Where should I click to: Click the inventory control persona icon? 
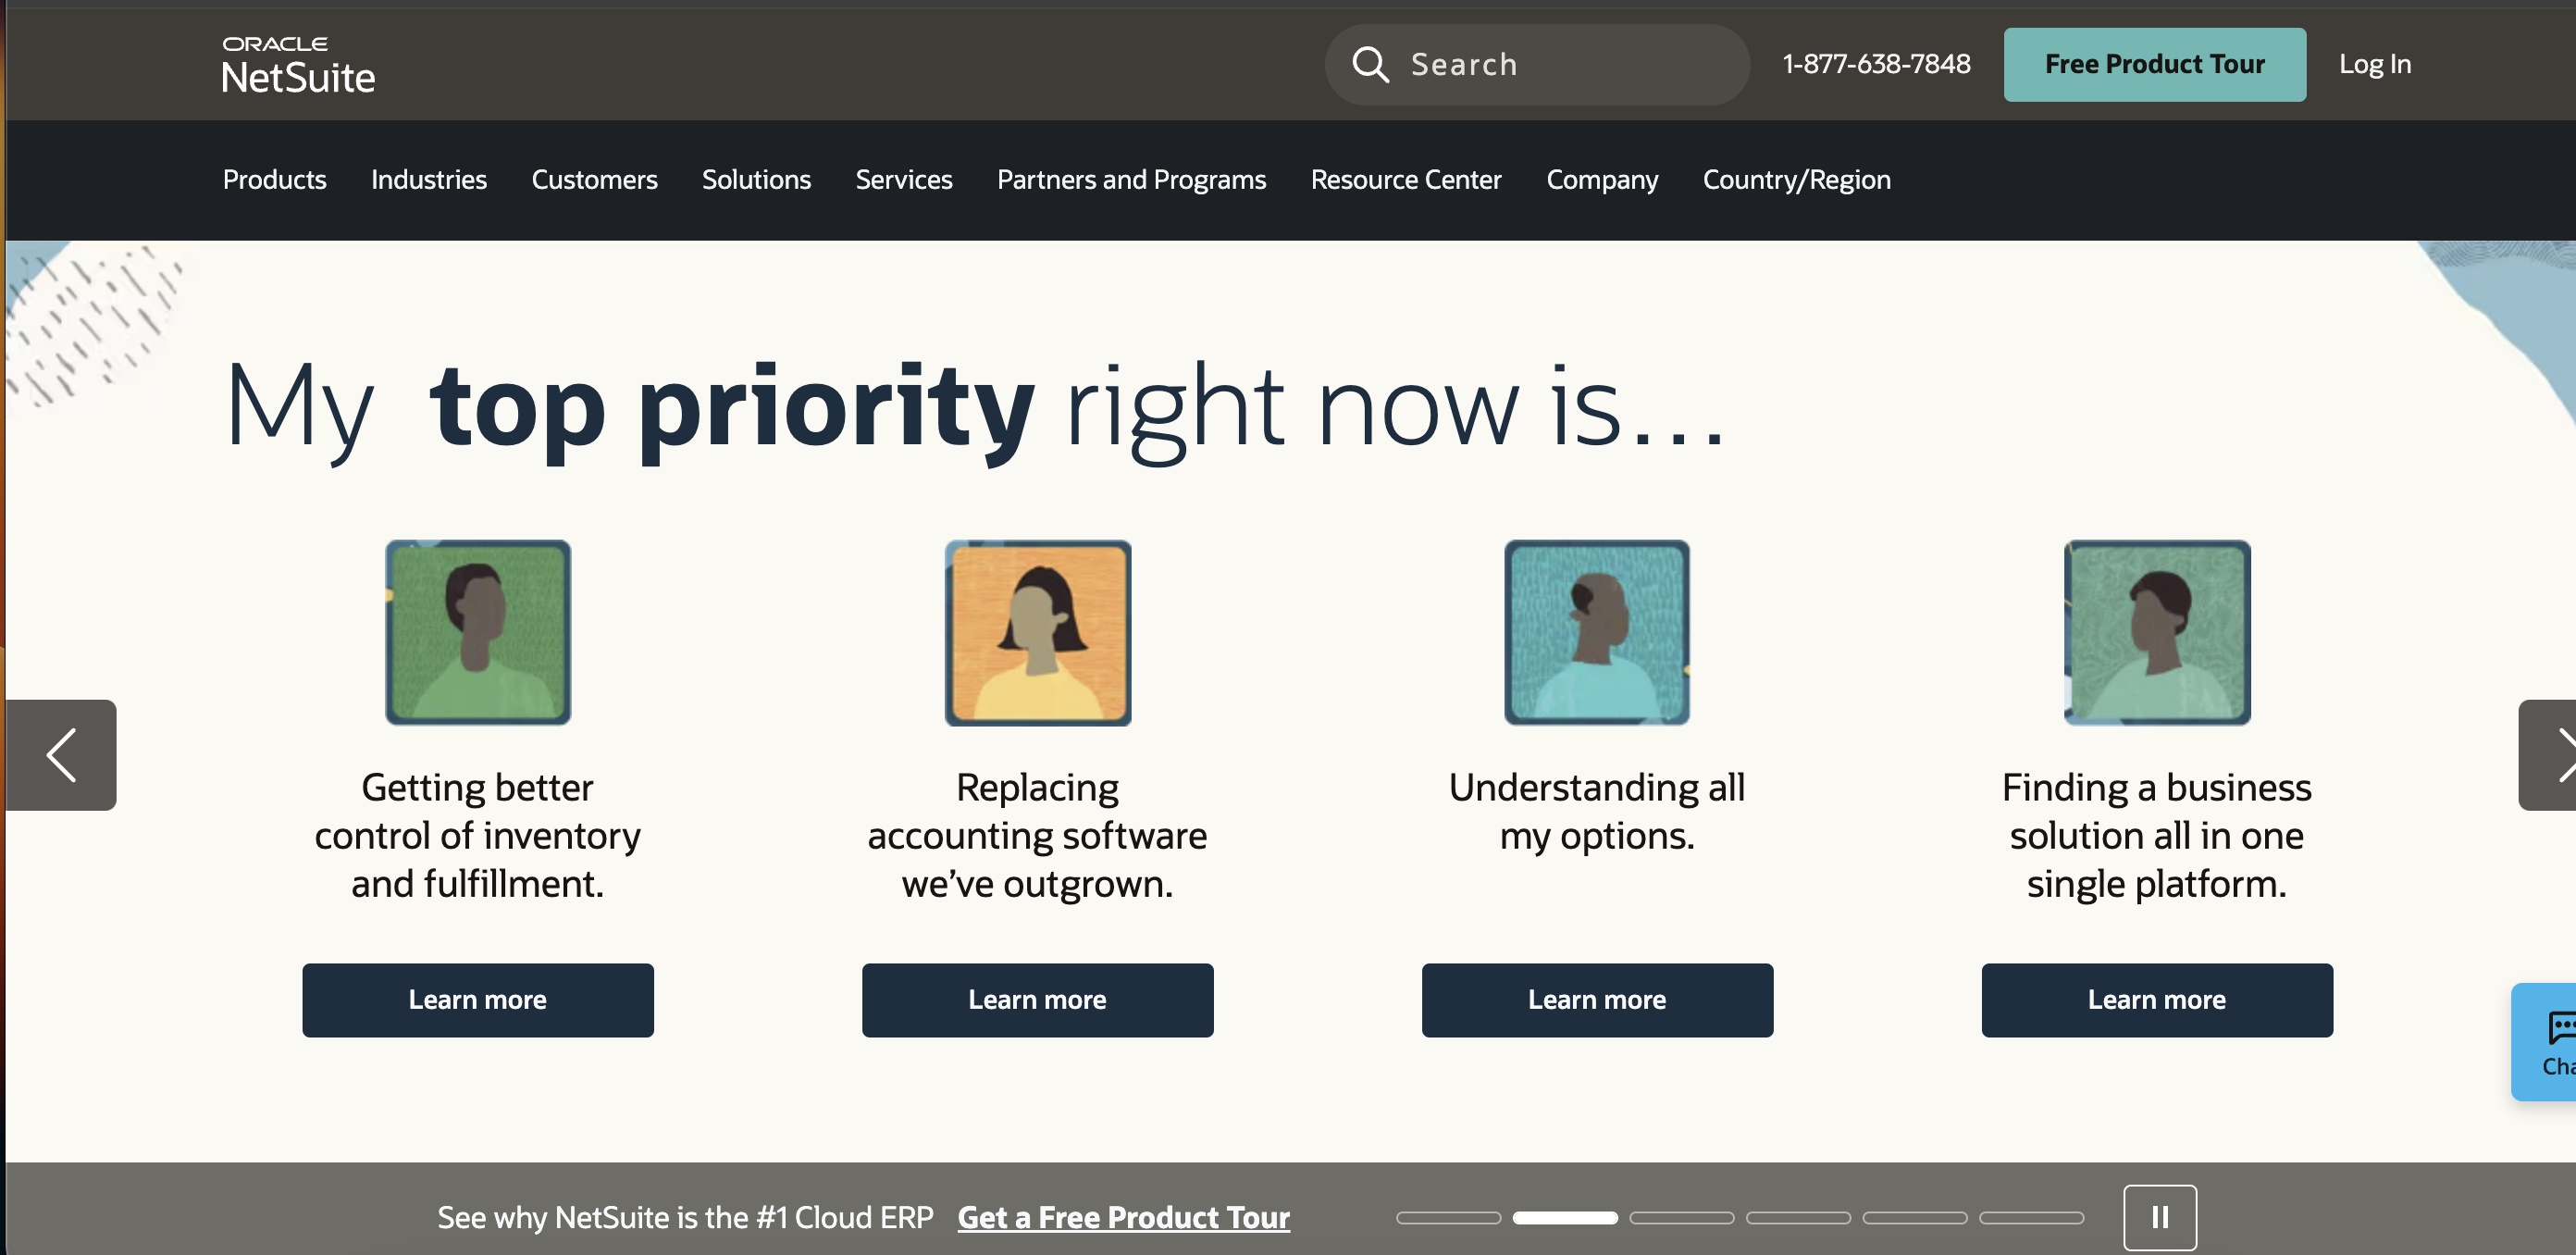(477, 631)
